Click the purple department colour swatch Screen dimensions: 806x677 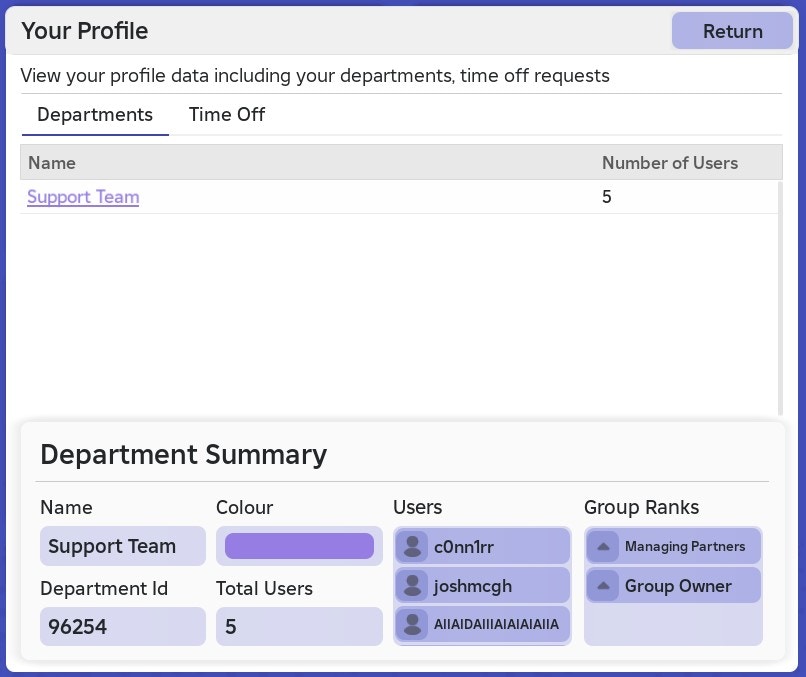point(299,546)
